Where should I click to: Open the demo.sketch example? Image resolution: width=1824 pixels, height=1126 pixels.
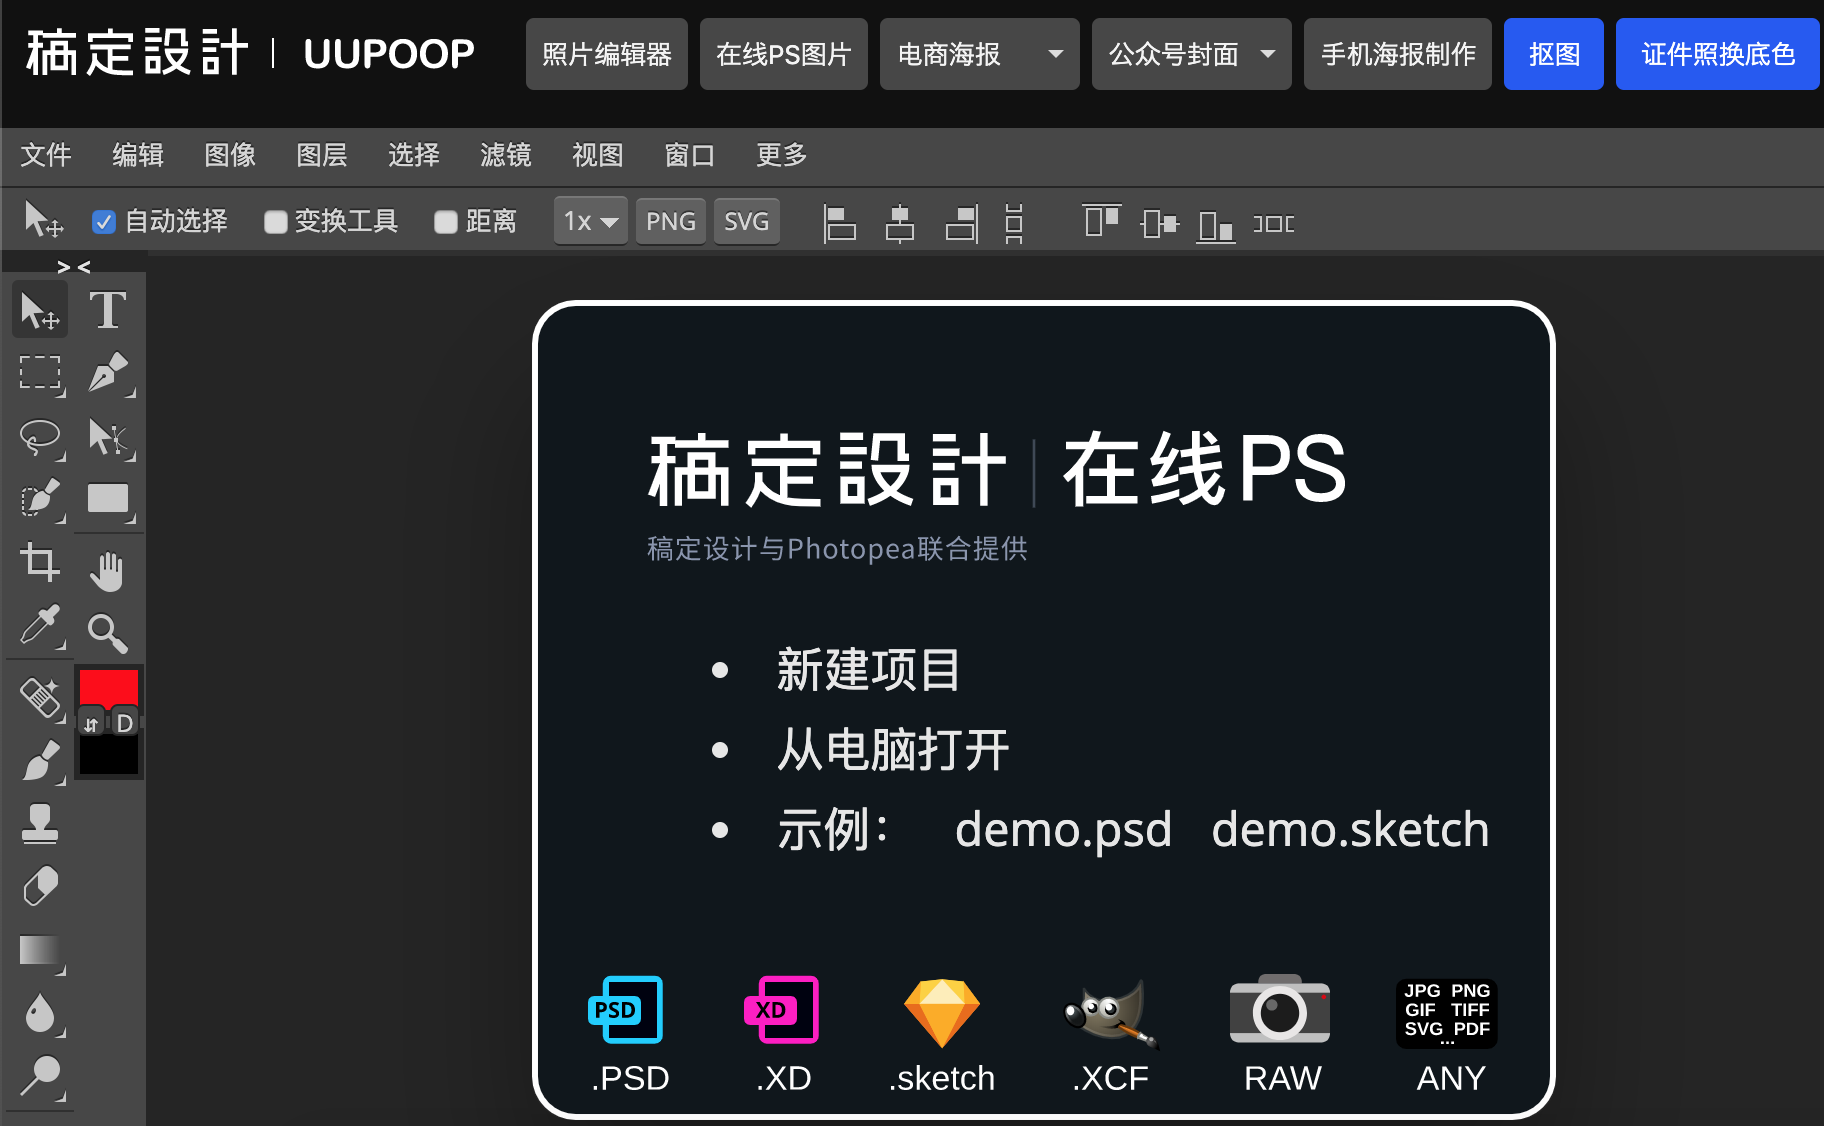click(x=1350, y=830)
